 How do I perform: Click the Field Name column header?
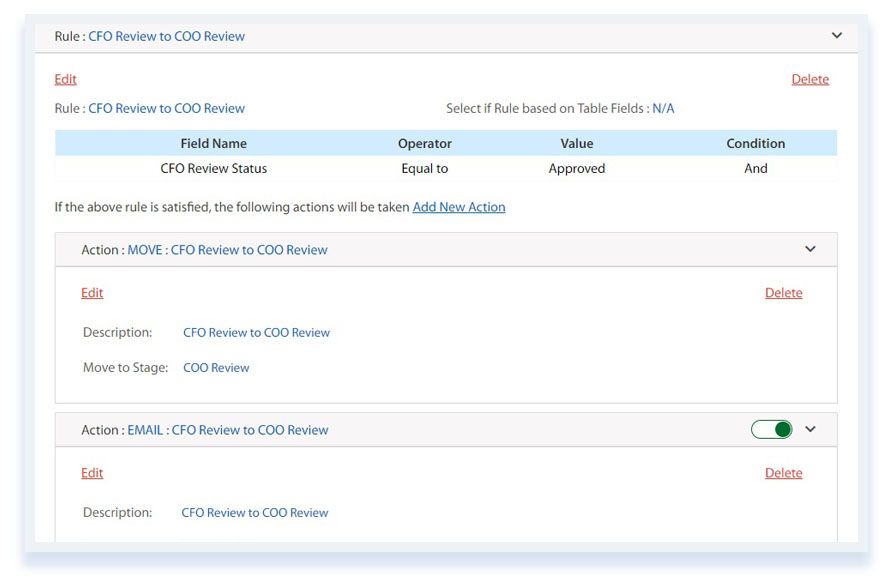tap(213, 143)
